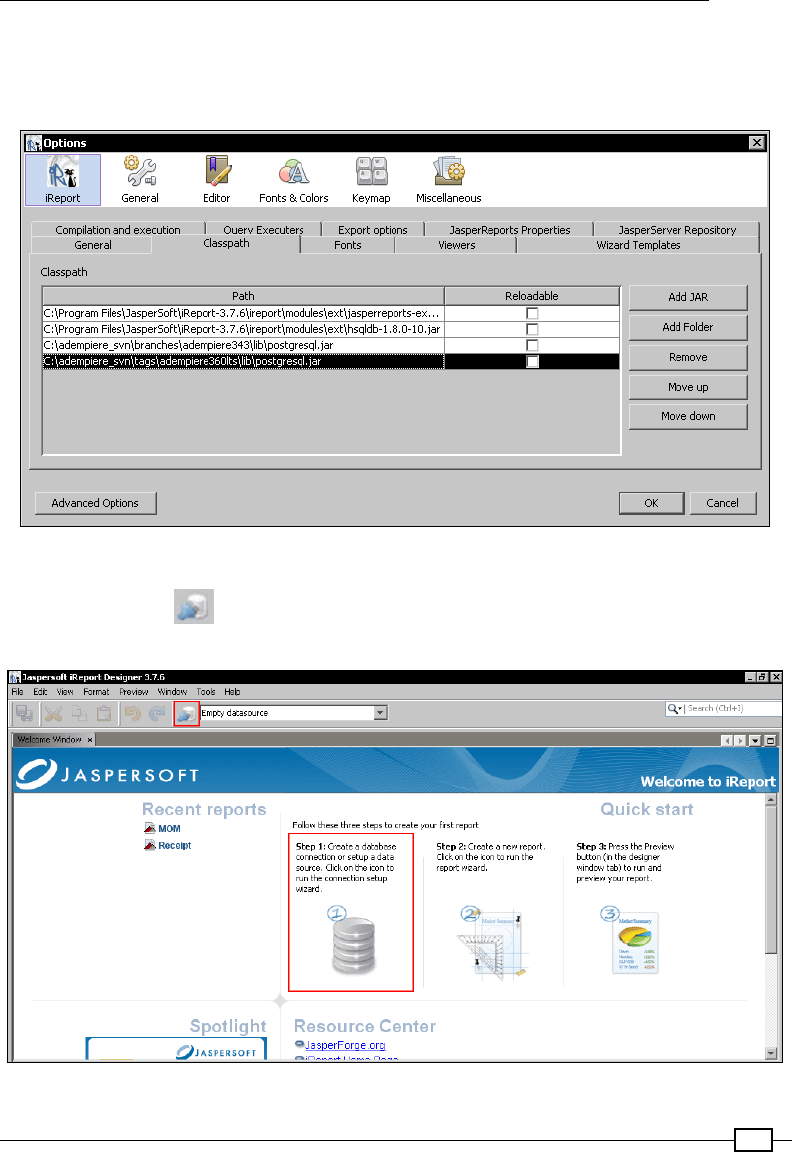Open Fonts & Colors options category
The width and height of the screenshot is (792, 1152).
(x=294, y=180)
